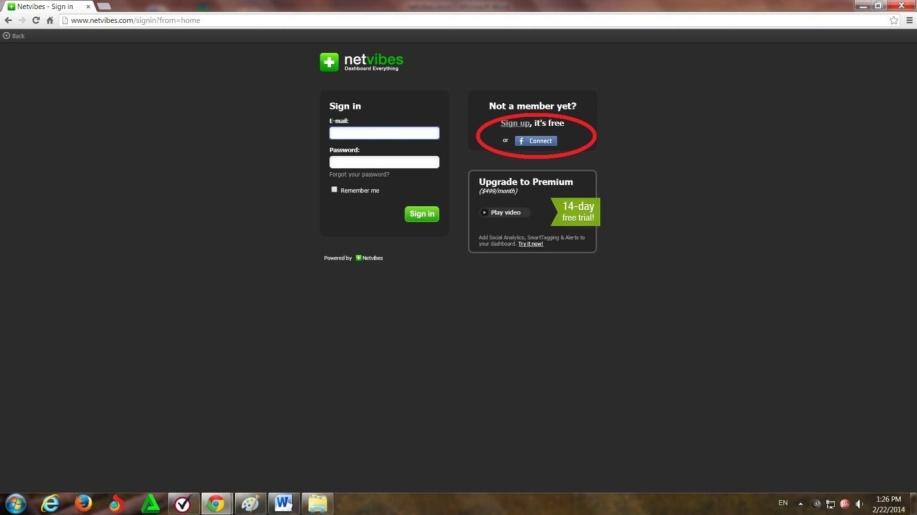Launch Internet Explorer from the taskbar
917x515 pixels.
50,503
